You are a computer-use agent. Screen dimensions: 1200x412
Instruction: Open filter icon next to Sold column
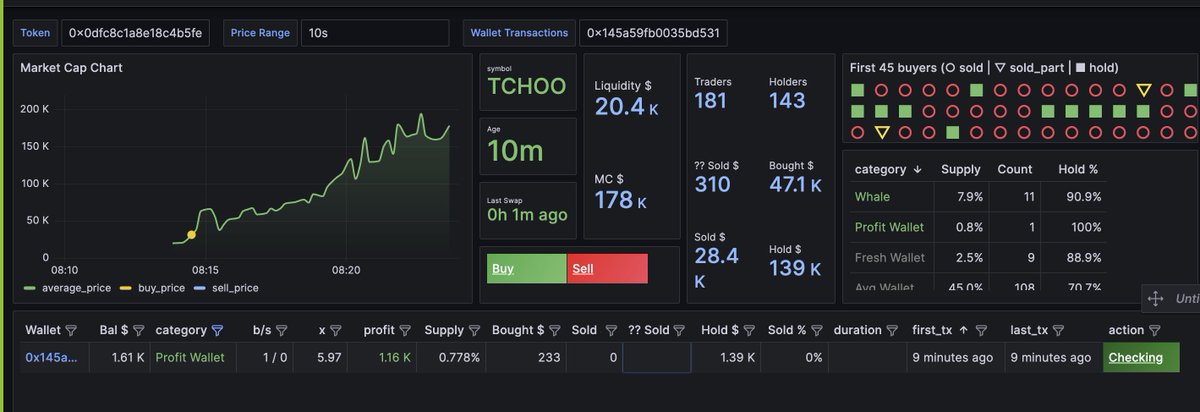click(609, 330)
